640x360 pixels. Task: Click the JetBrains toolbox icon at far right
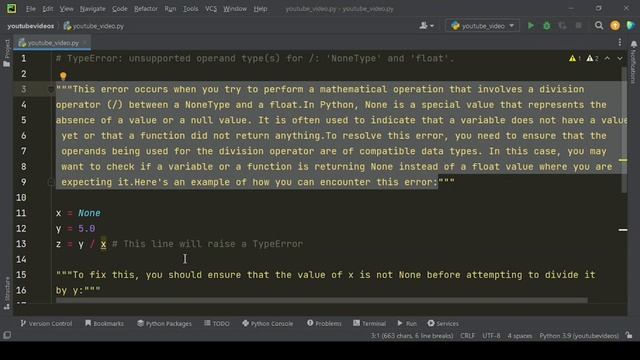[631, 25]
